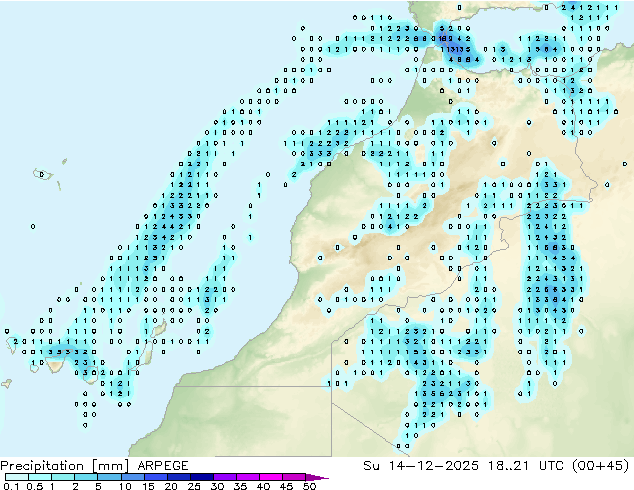The width and height of the screenshot is (634, 490).
Task: Click the legend label "15"
Action: [148, 486]
